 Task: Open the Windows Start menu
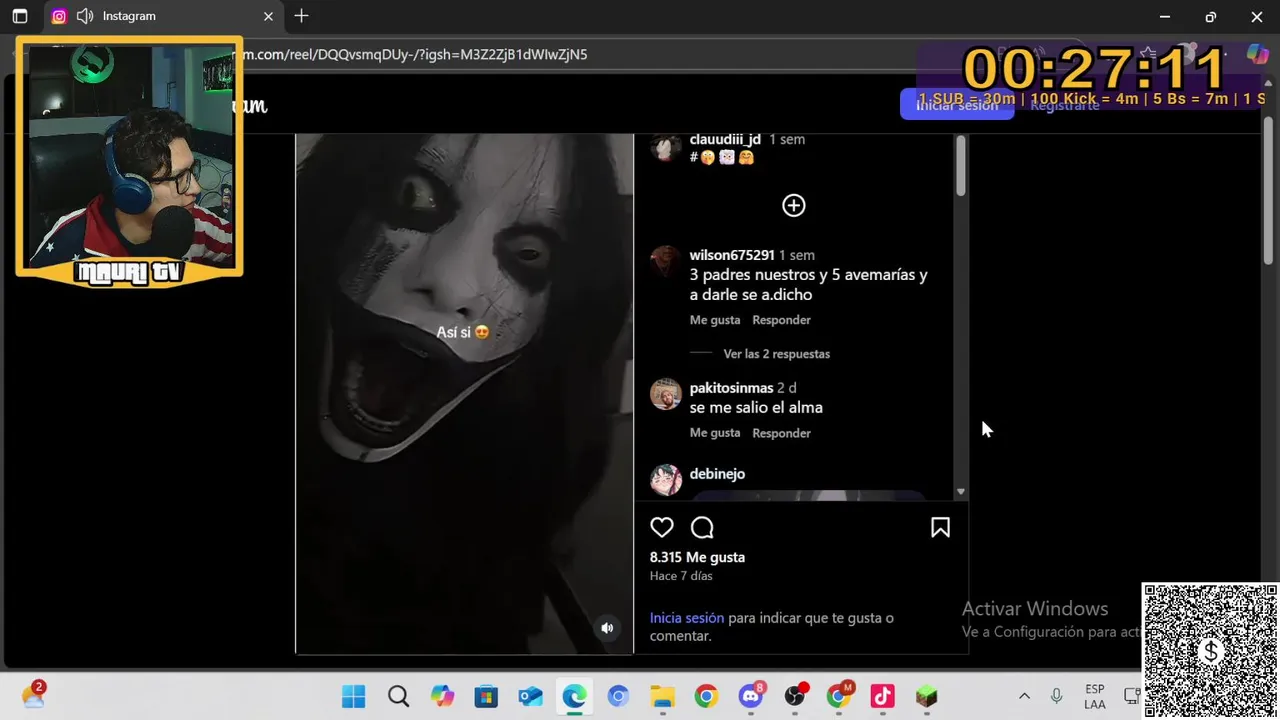tap(353, 697)
